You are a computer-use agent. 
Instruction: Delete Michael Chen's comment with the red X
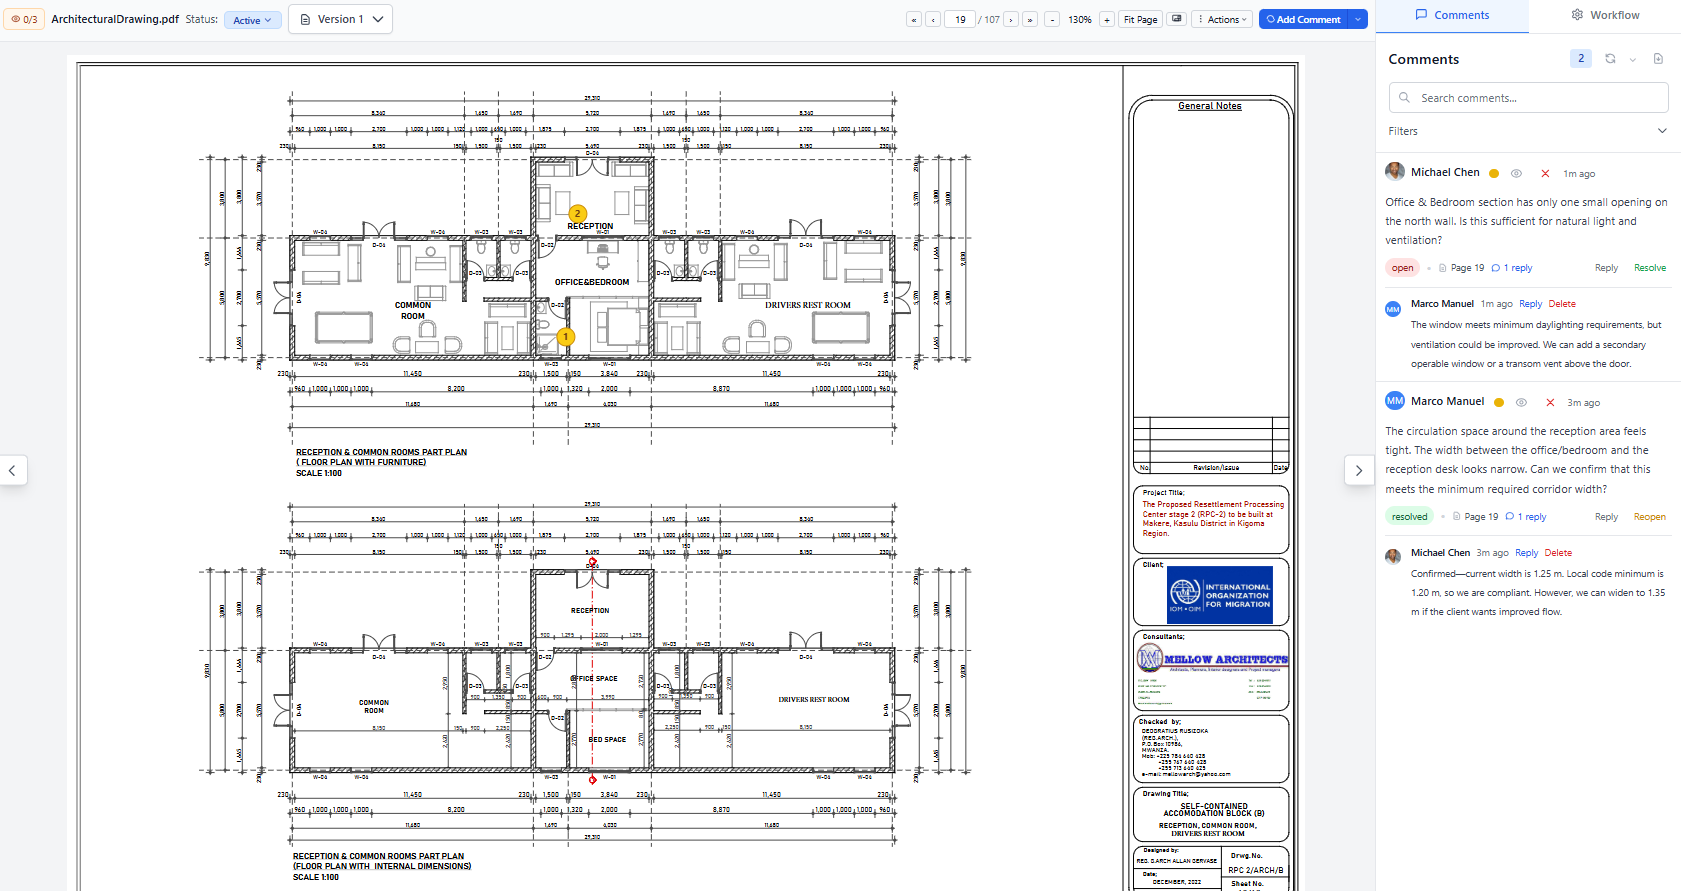(x=1545, y=173)
